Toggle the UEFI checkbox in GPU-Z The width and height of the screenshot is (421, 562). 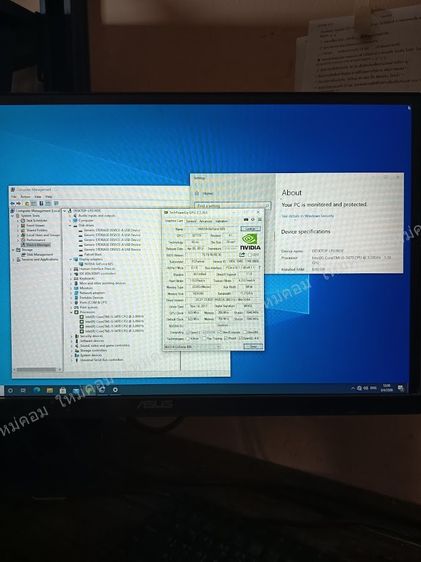pyautogui.click(x=250, y=255)
